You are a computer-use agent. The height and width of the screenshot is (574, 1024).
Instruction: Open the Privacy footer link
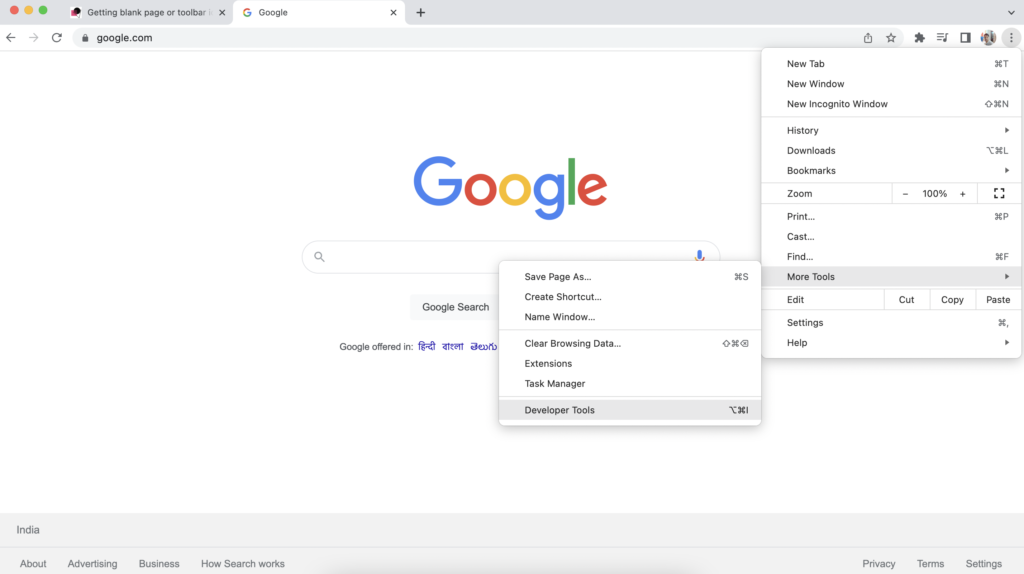[x=879, y=564]
